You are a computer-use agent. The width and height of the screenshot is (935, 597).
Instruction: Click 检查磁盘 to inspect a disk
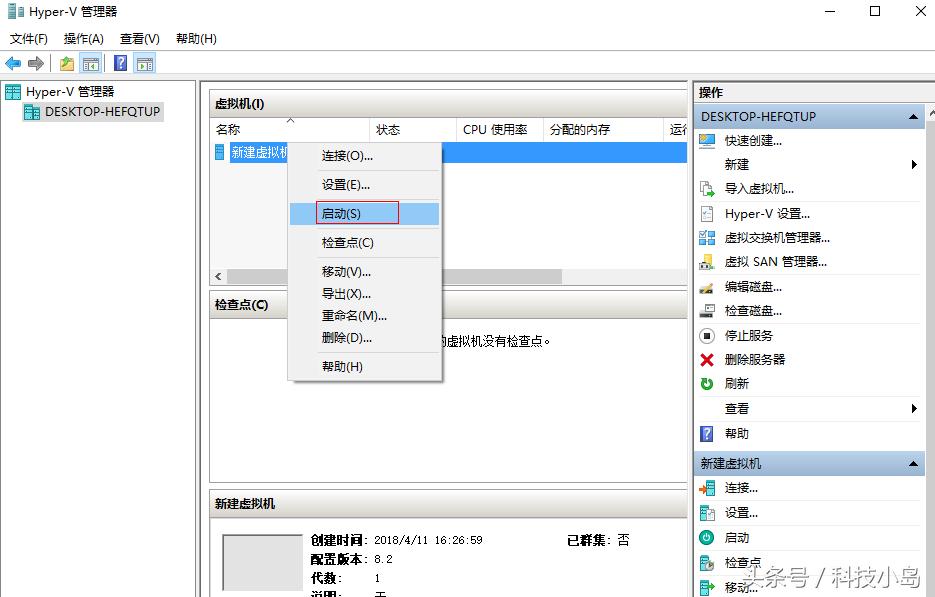pos(750,311)
